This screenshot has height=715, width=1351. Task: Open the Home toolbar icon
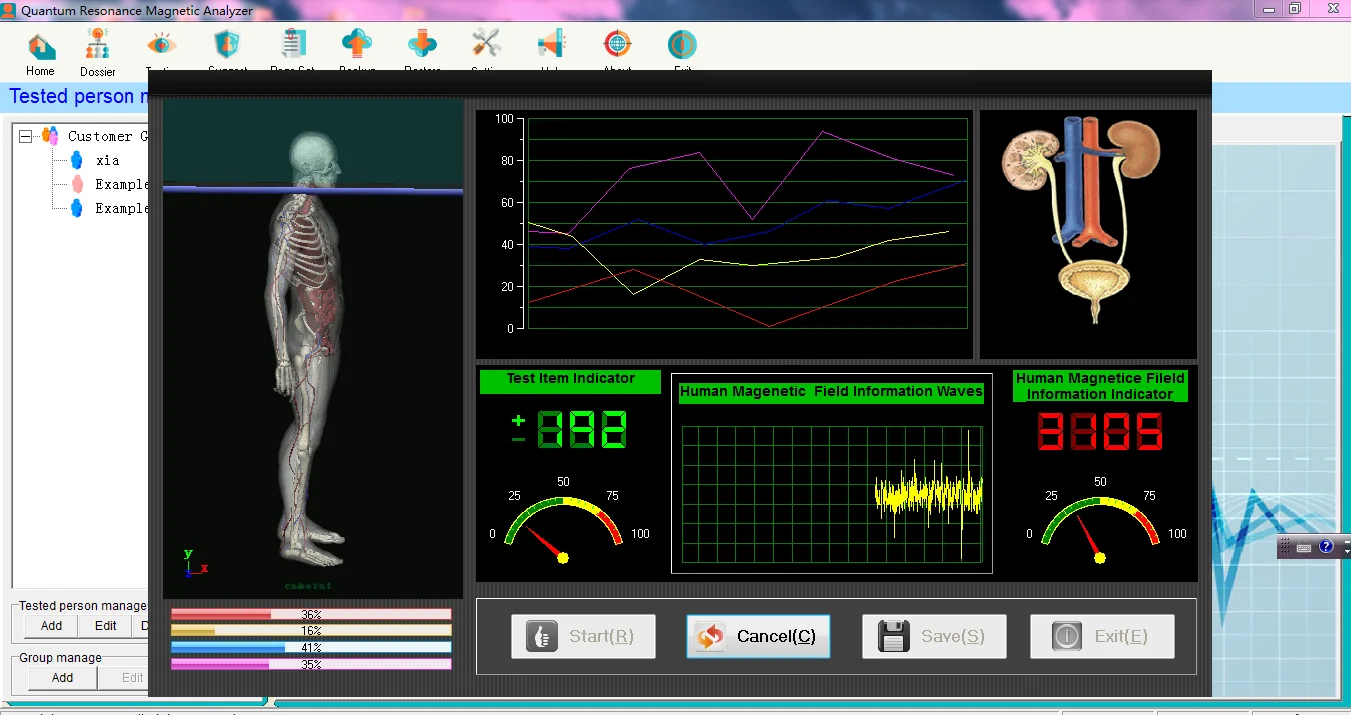tap(41, 47)
